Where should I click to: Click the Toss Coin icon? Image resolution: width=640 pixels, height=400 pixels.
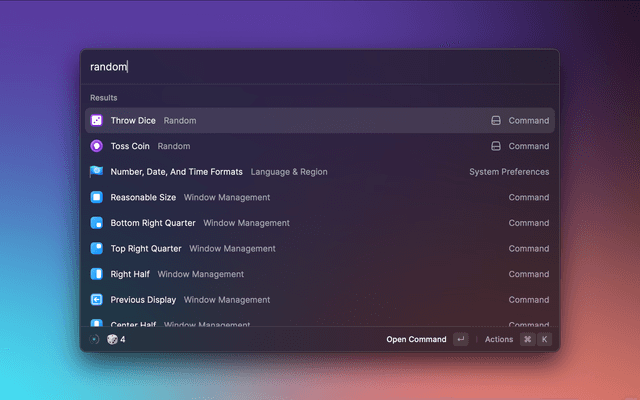point(97,146)
